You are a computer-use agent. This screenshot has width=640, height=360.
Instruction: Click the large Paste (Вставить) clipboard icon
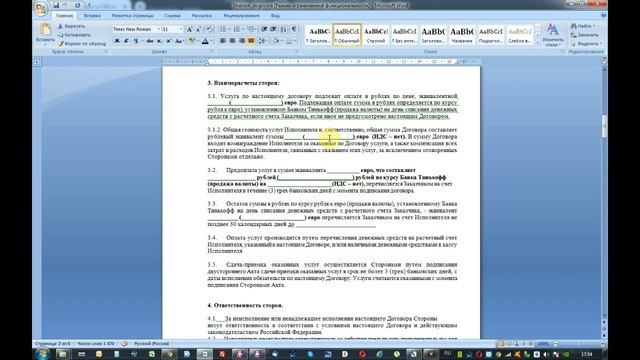pyautogui.click(x=45, y=30)
